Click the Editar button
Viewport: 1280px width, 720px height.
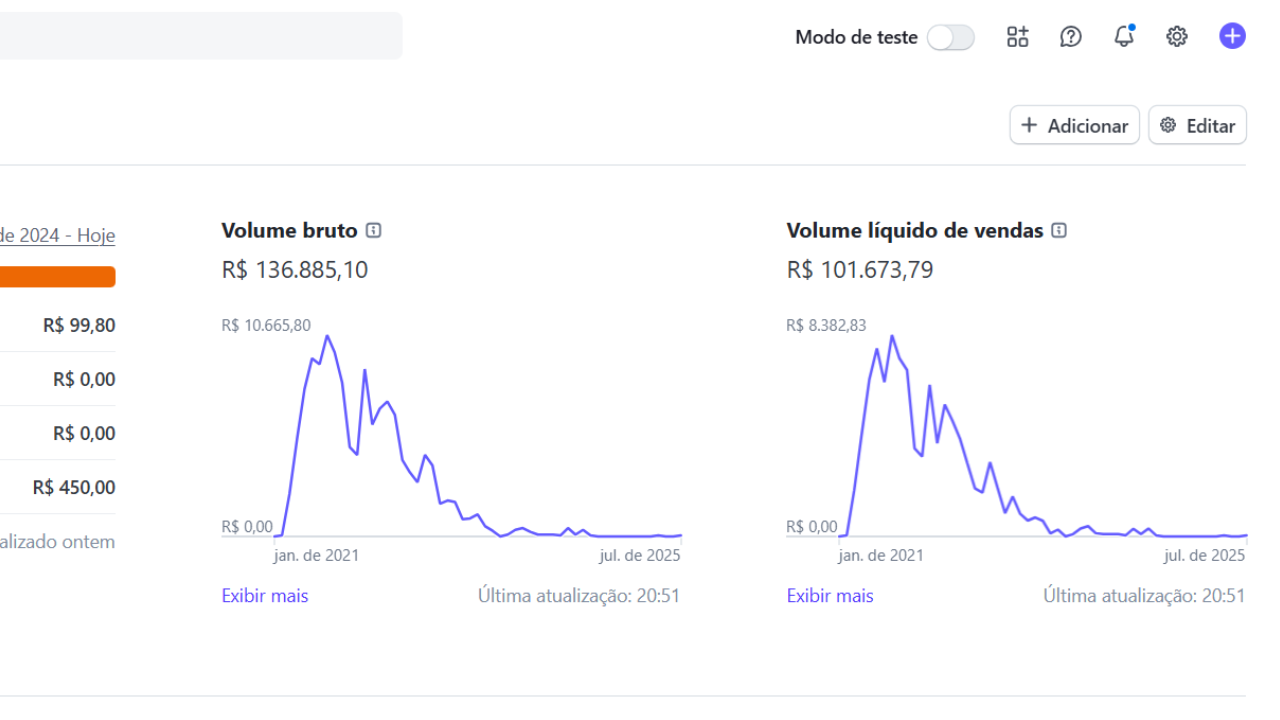1197,125
